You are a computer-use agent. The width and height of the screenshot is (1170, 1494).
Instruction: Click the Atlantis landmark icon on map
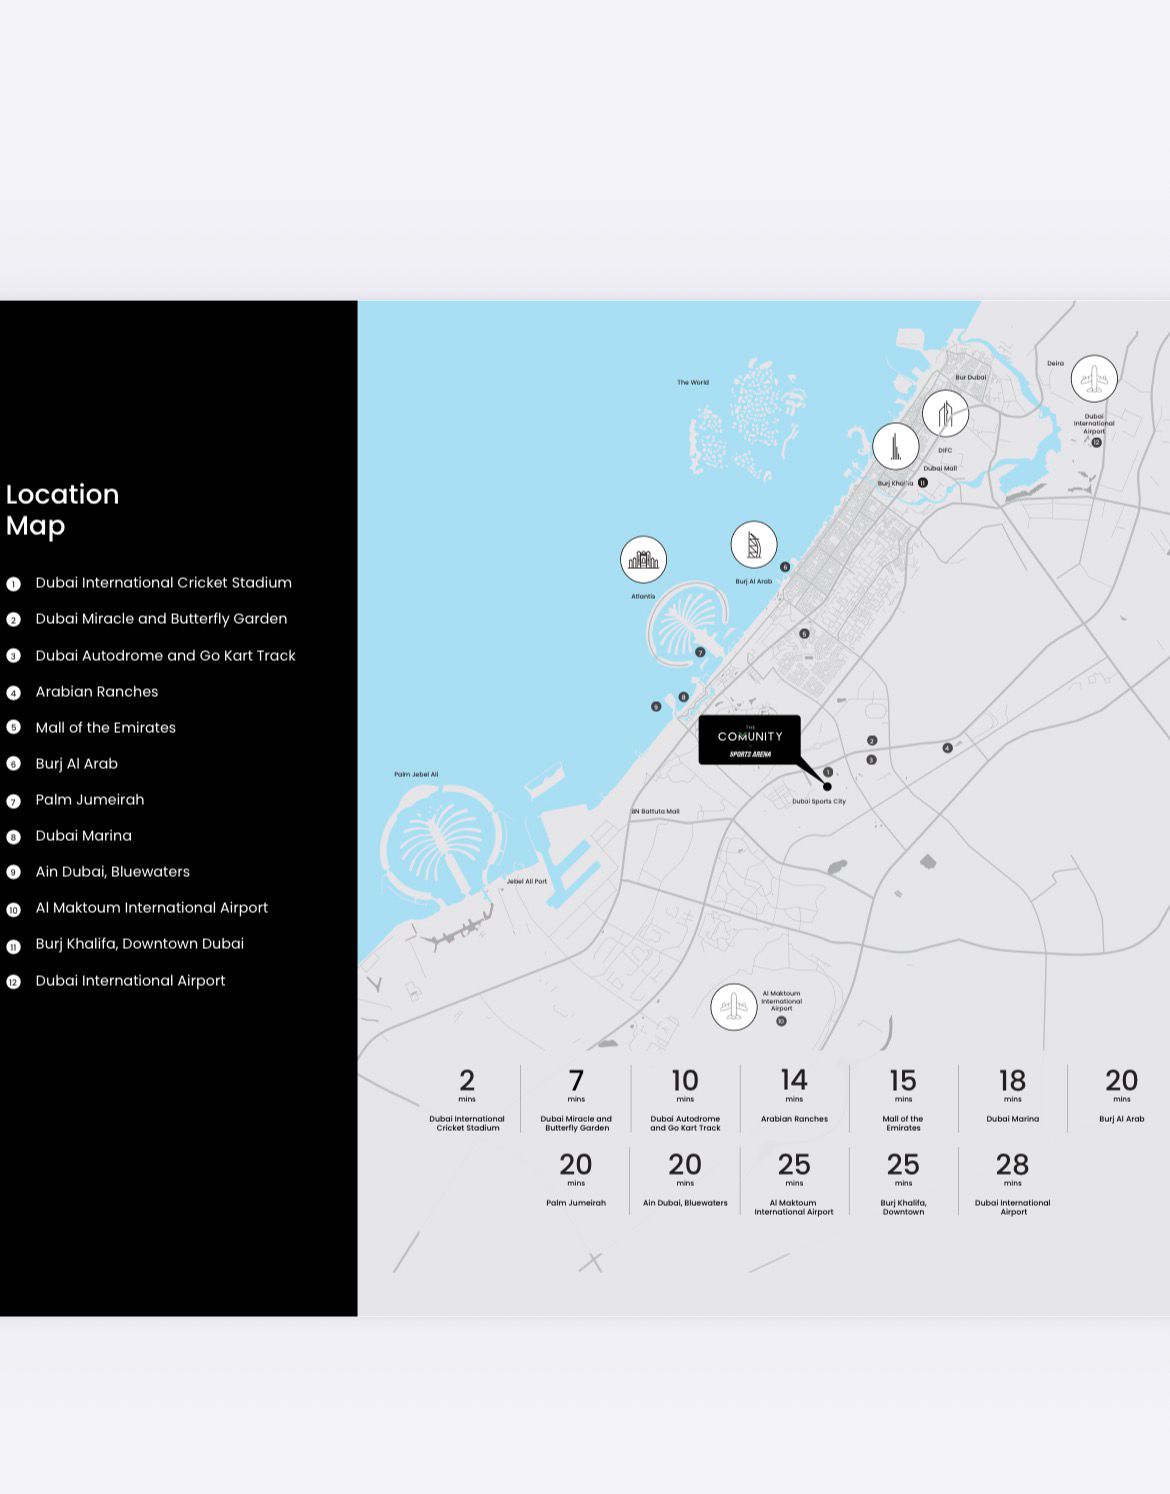pos(643,559)
